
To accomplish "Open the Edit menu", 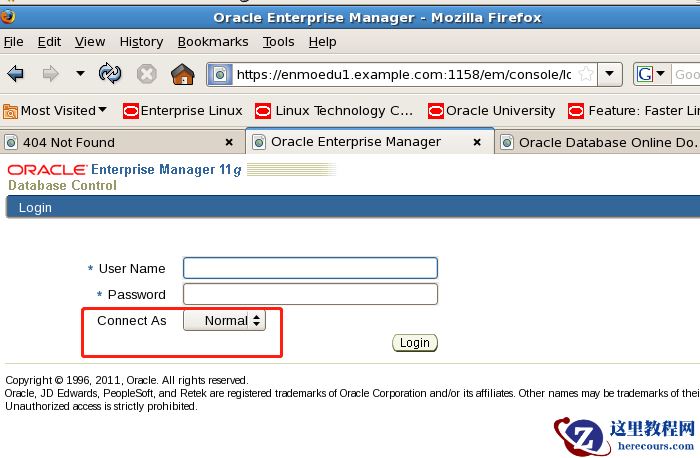I will click(49, 42).
